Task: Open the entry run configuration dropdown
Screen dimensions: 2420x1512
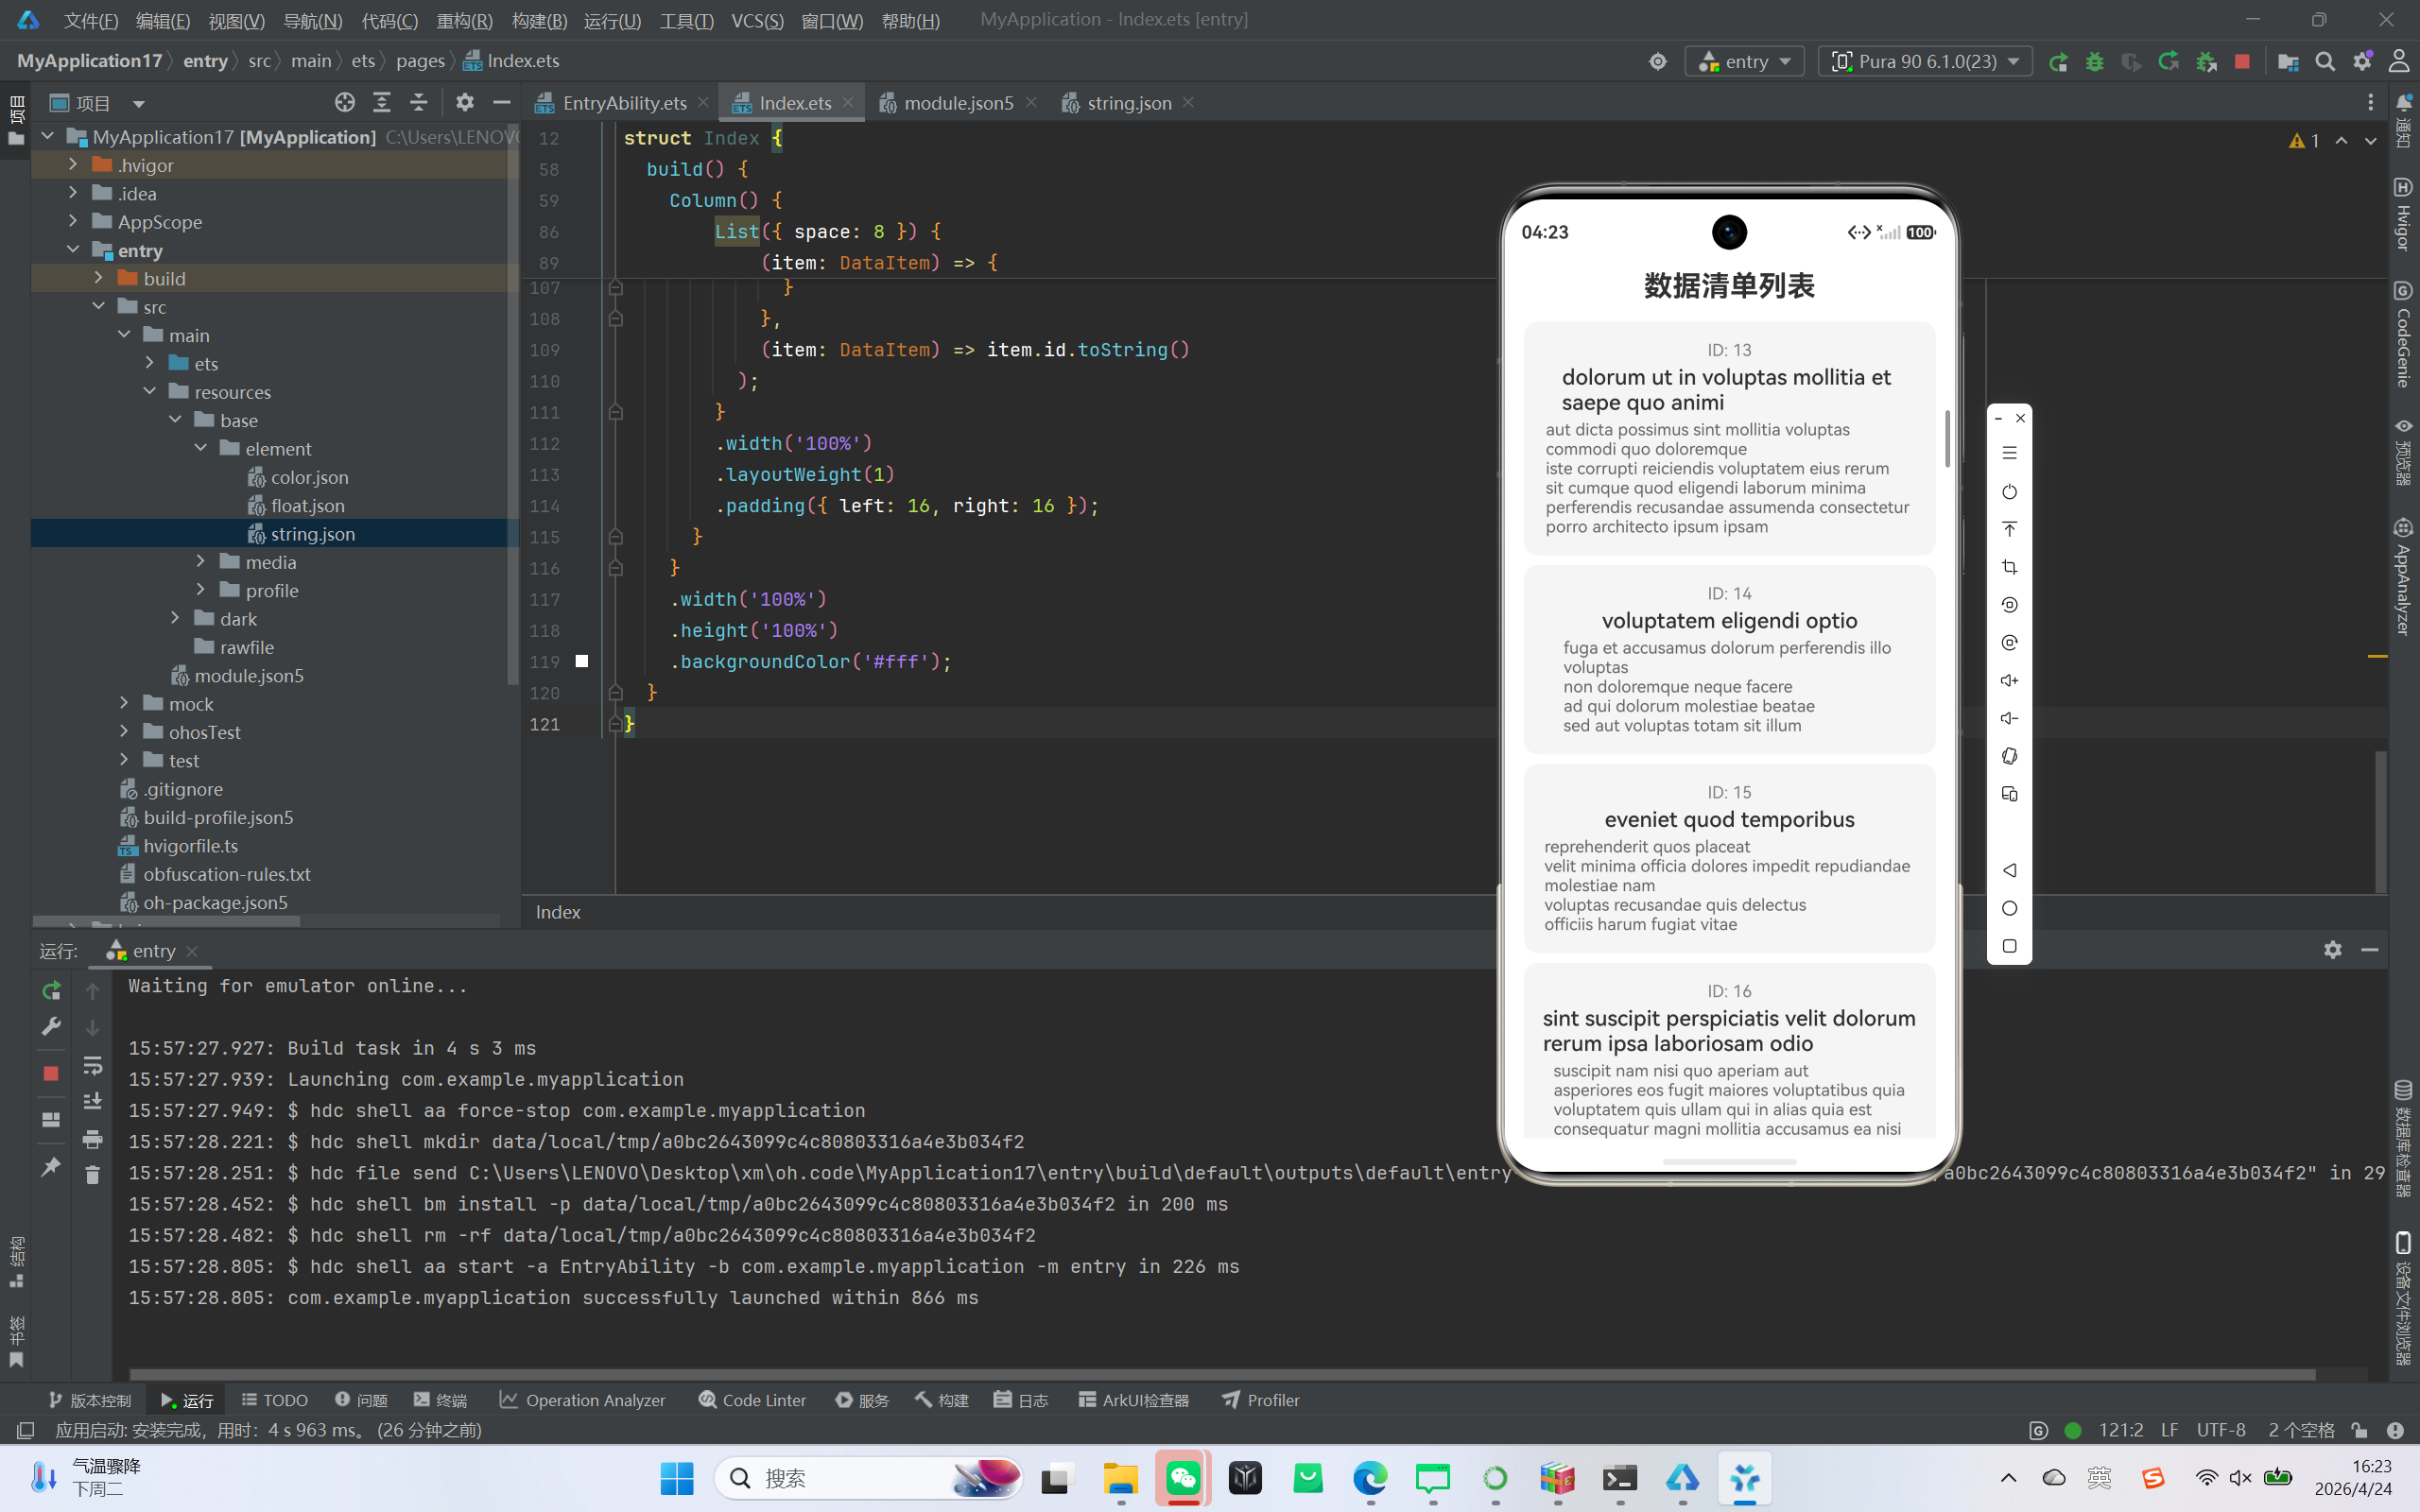Action: (x=1745, y=62)
